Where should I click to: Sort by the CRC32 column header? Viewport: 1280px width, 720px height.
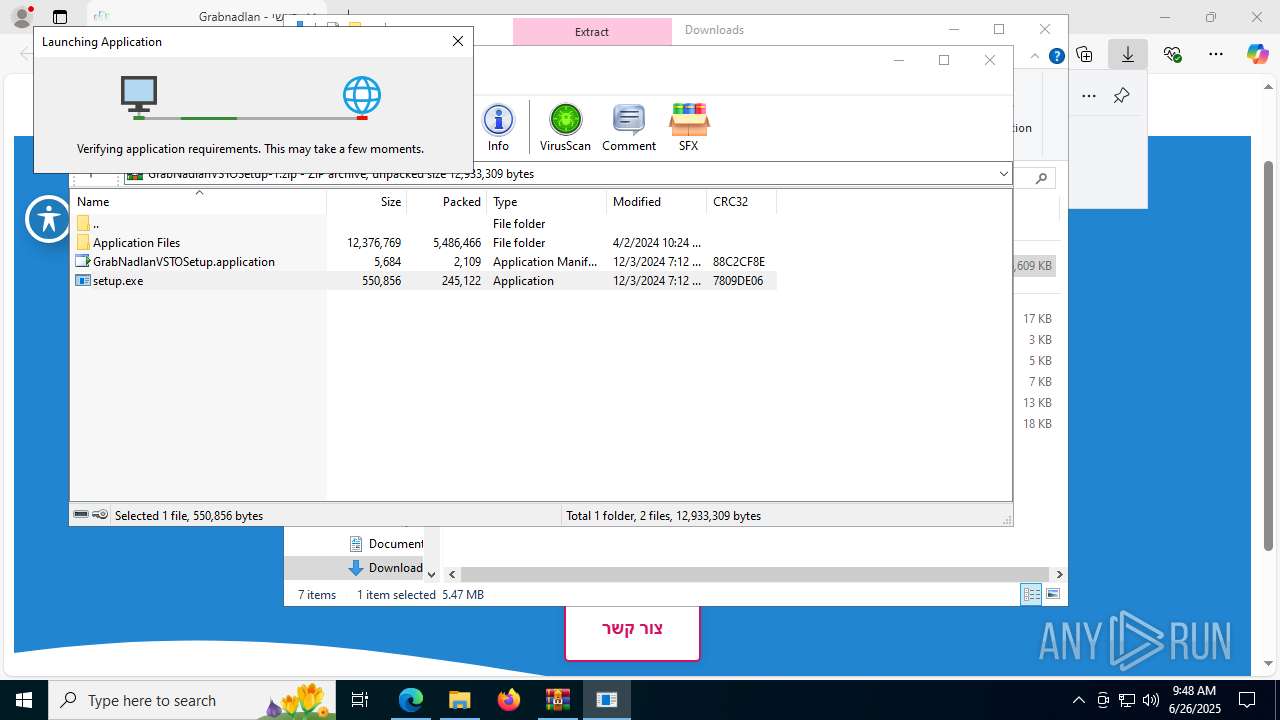pyautogui.click(x=741, y=202)
